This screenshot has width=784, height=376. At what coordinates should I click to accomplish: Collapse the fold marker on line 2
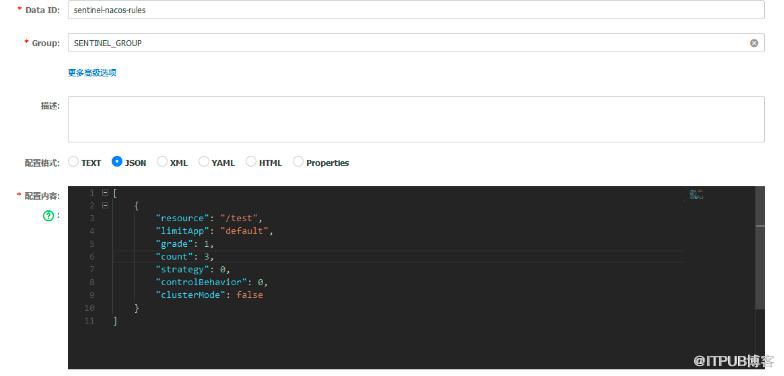coord(105,205)
